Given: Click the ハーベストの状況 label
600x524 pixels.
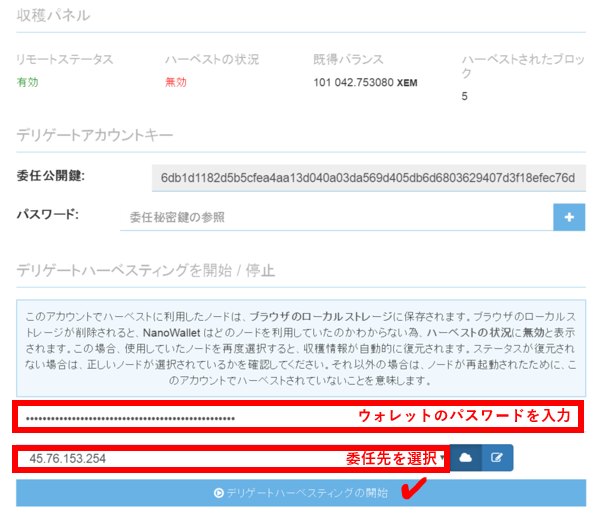Looking at the screenshot, I should pyautogui.click(x=212, y=59).
